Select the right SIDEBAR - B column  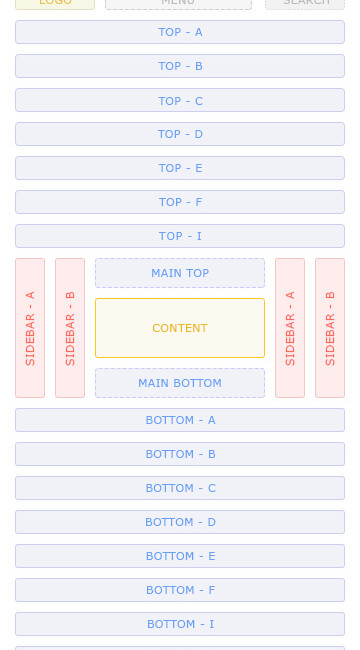pyautogui.click(x=330, y=328)
